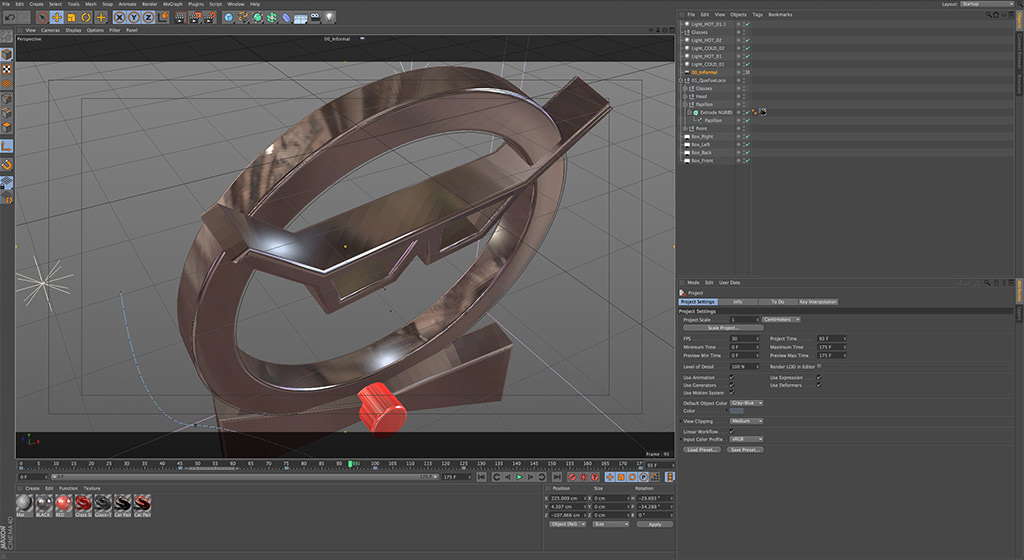The height and width of the screenshot is (560, 1024).
Task: Toggle the Linear Workflow checkbox
Action: [731, 431]
